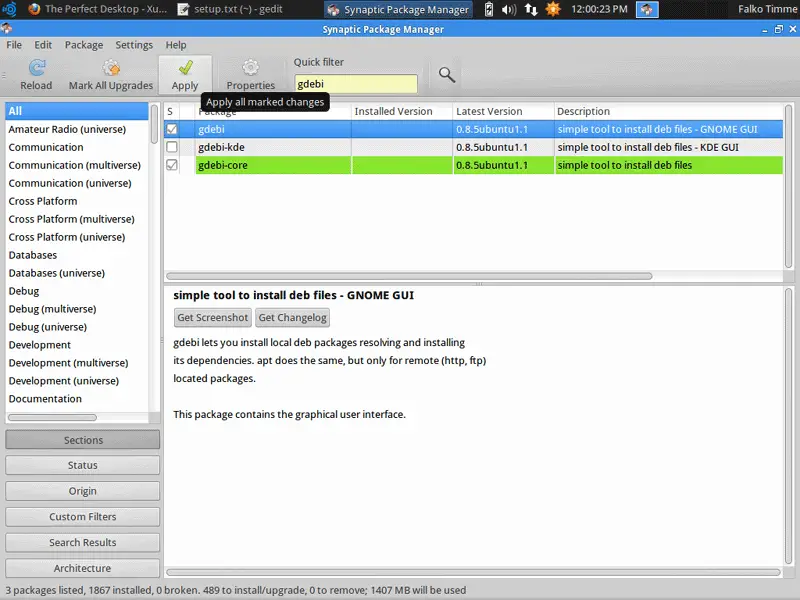
Task: Sort by the Description column header
Action: pyautogui.click(x=668, y=111)
